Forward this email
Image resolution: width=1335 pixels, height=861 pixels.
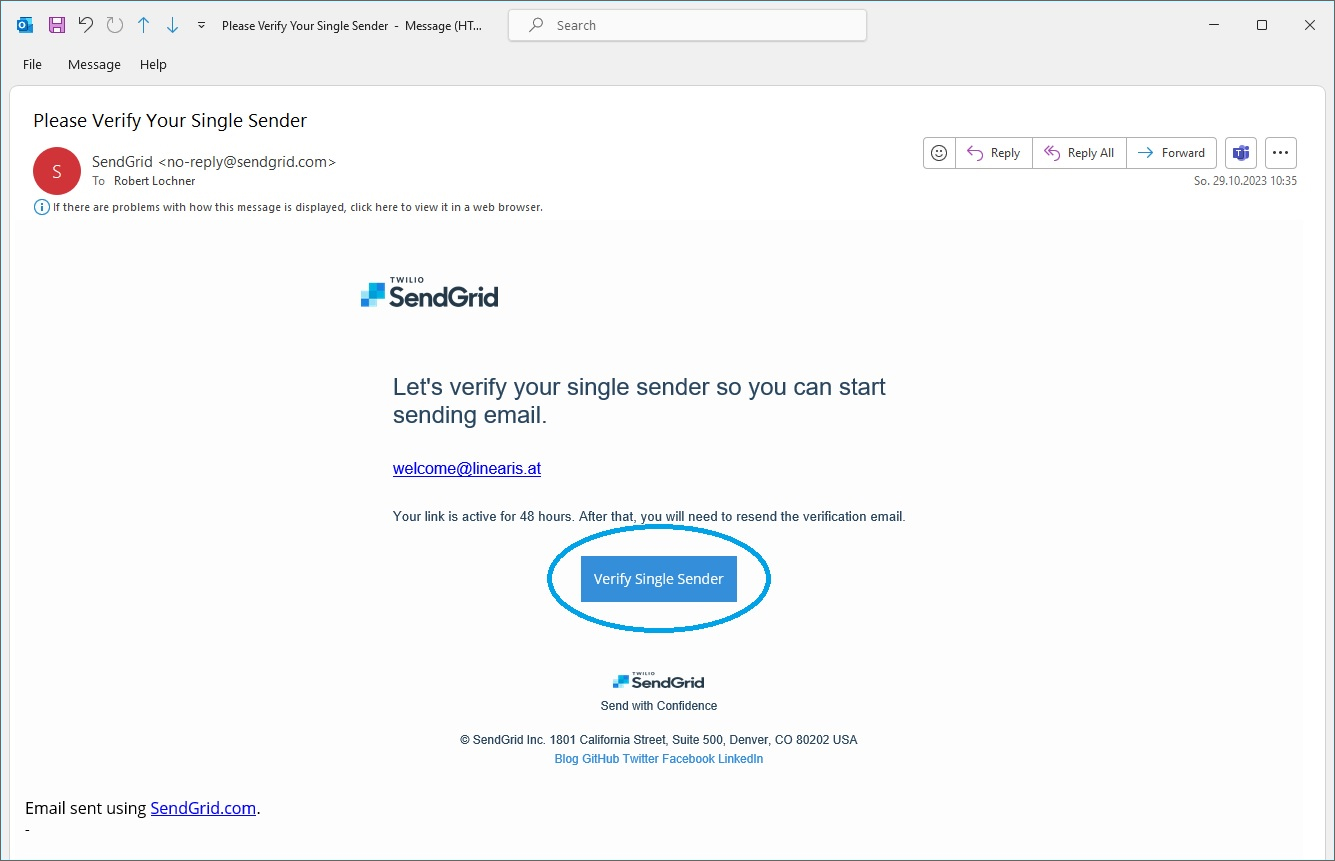(x=1172, y=153)
